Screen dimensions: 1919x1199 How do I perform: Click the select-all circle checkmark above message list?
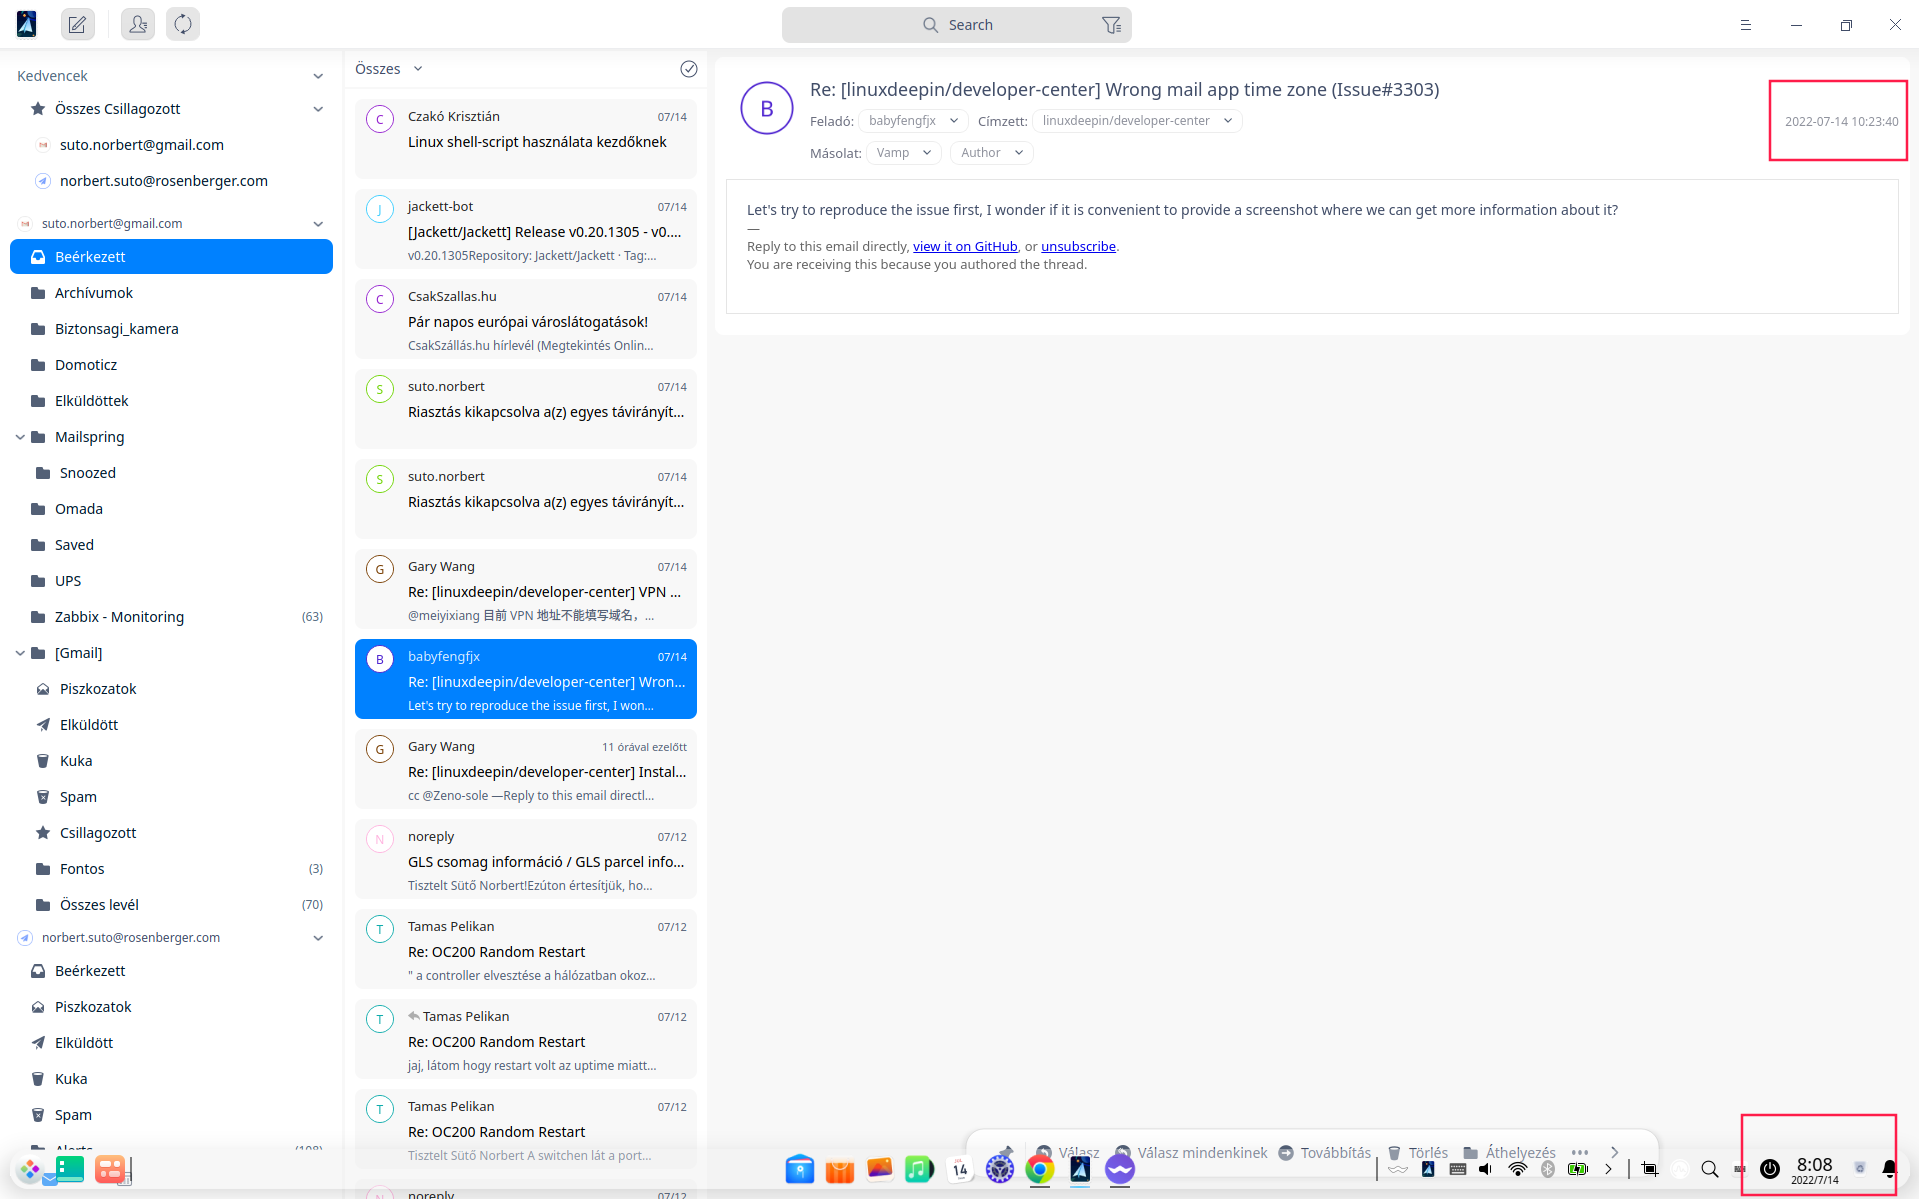pos(688,68)
